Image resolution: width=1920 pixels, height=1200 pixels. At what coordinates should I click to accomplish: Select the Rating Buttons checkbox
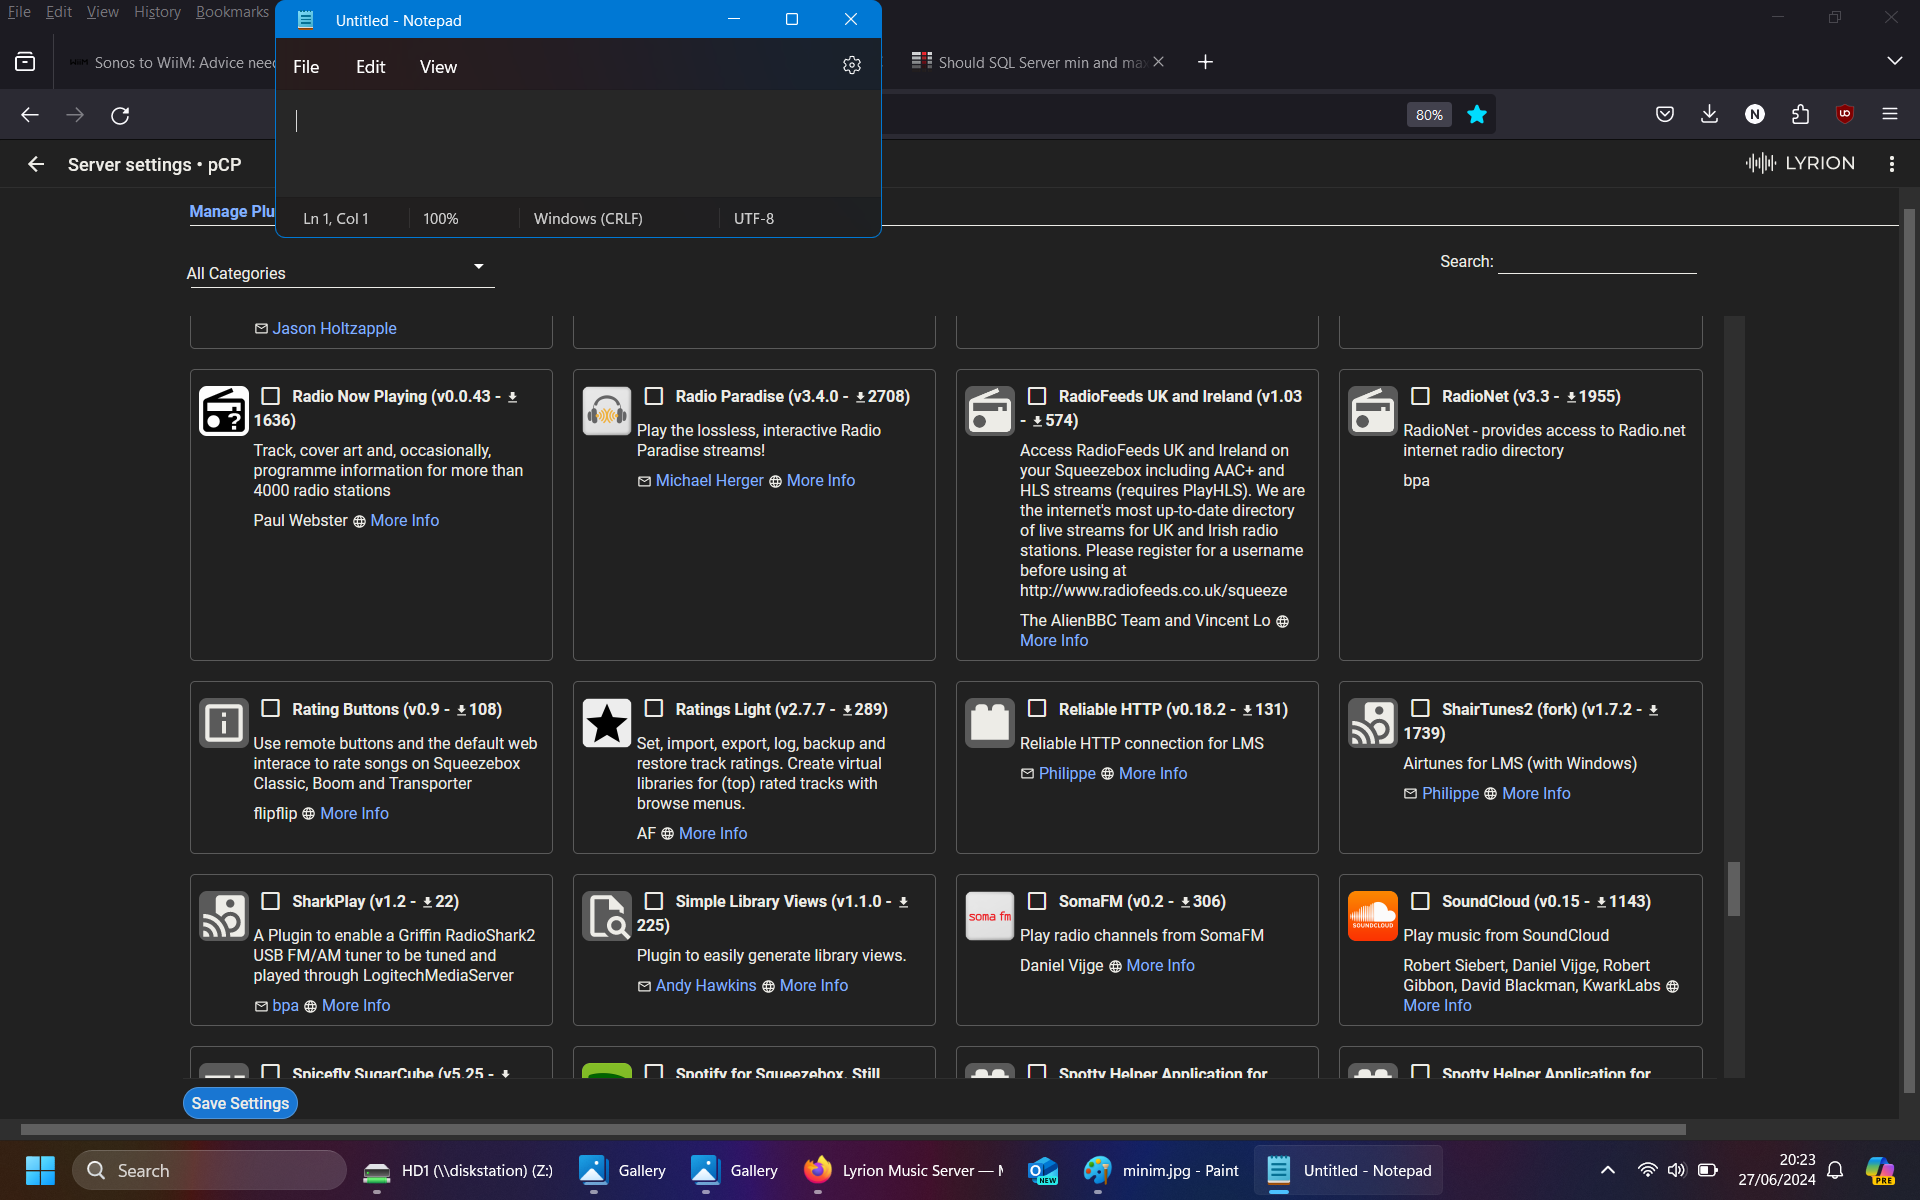coord(270,708)
